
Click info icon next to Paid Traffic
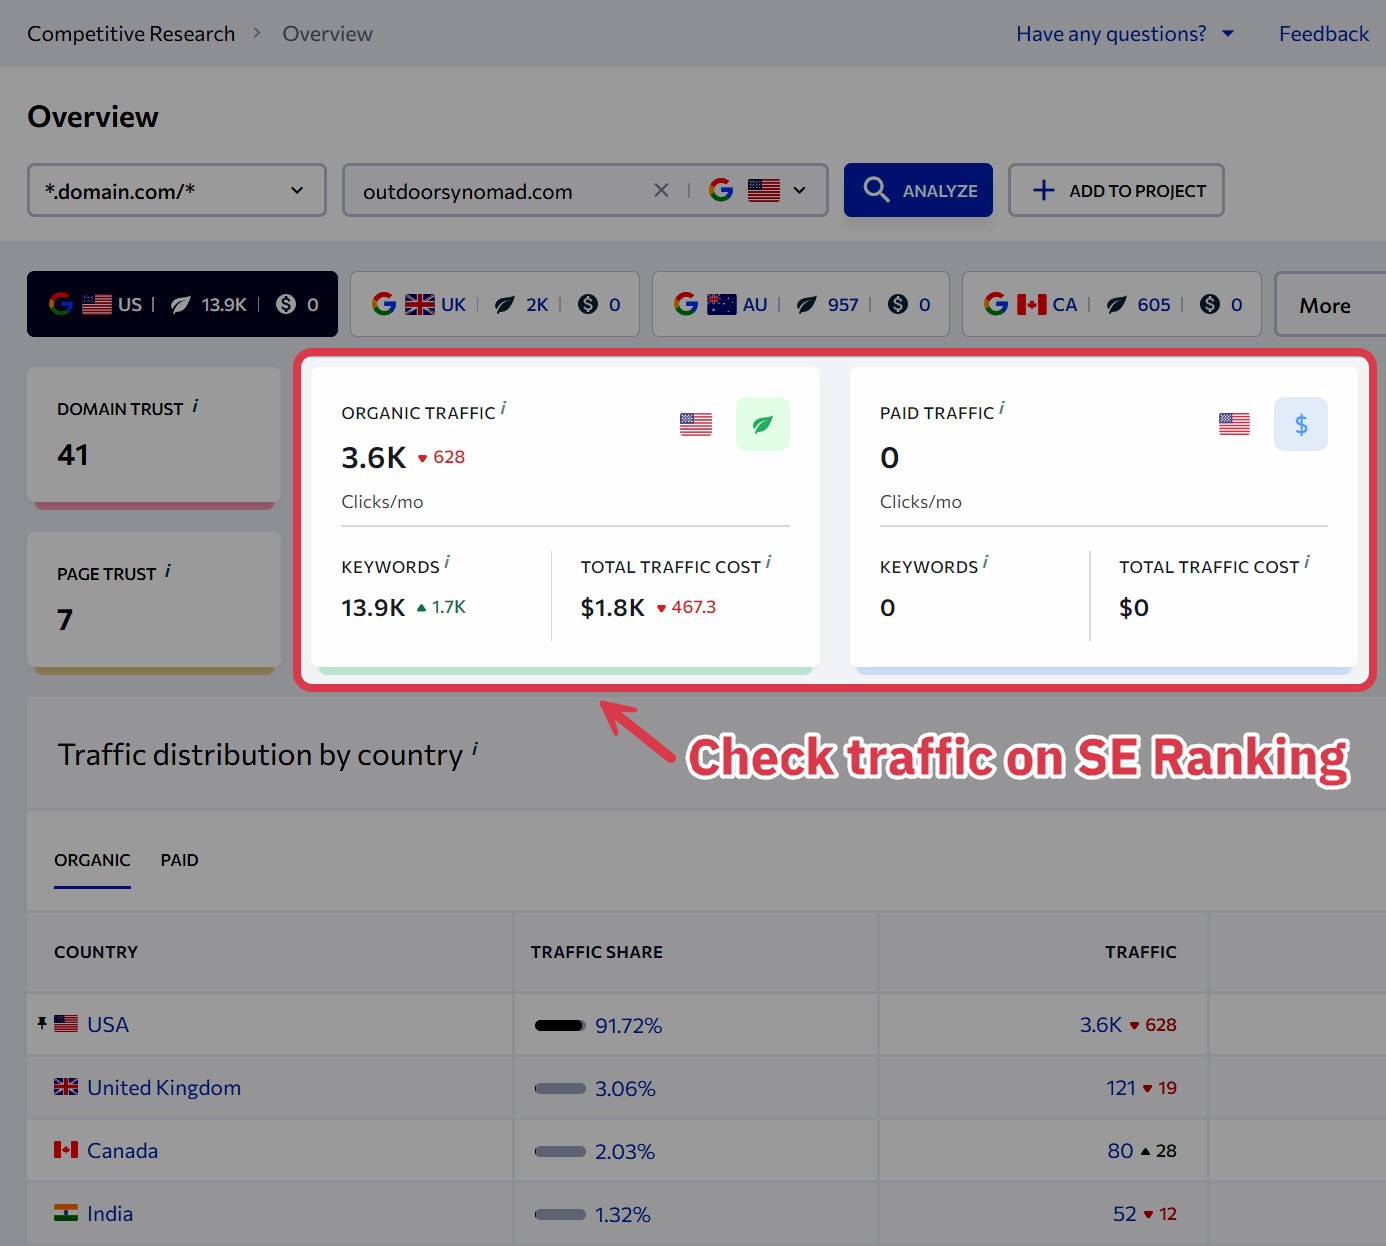1002,408
